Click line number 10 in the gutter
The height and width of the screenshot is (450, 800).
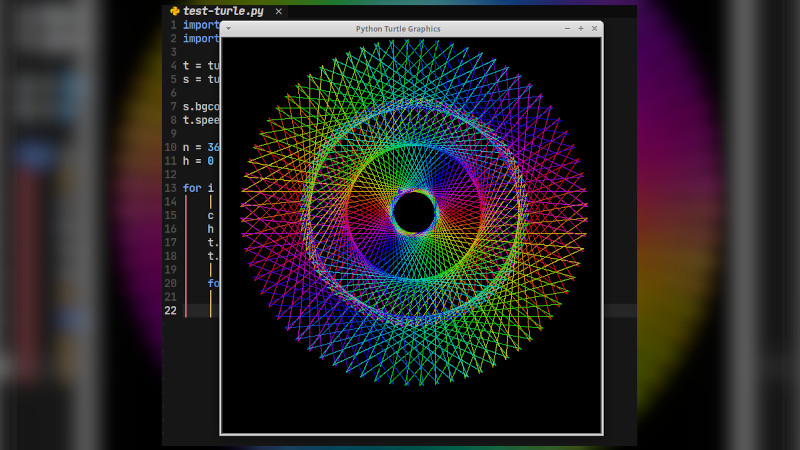coord(170,147)
